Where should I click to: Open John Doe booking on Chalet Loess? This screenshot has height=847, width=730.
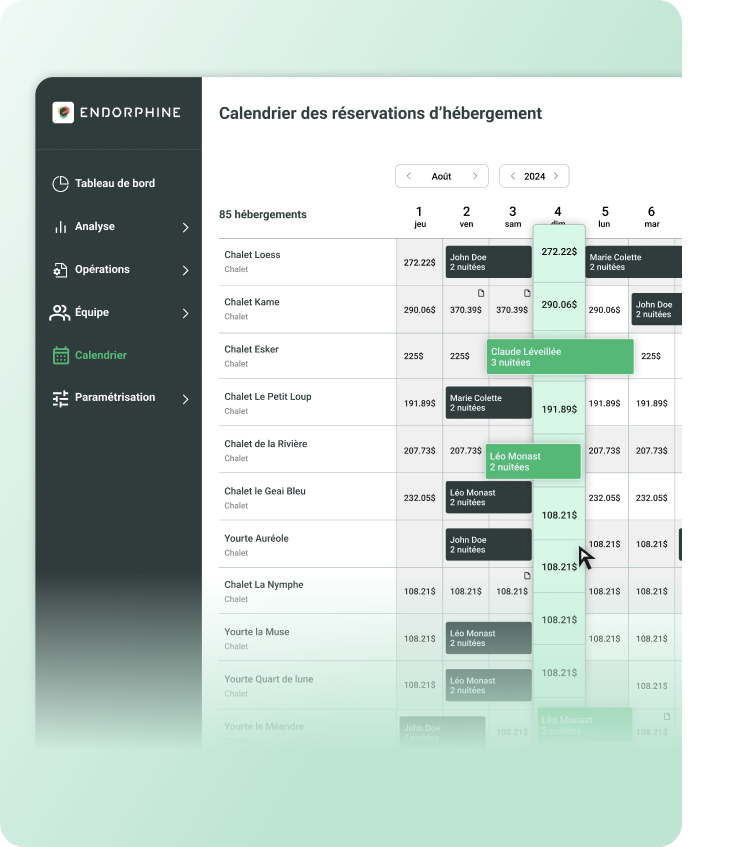488,262
